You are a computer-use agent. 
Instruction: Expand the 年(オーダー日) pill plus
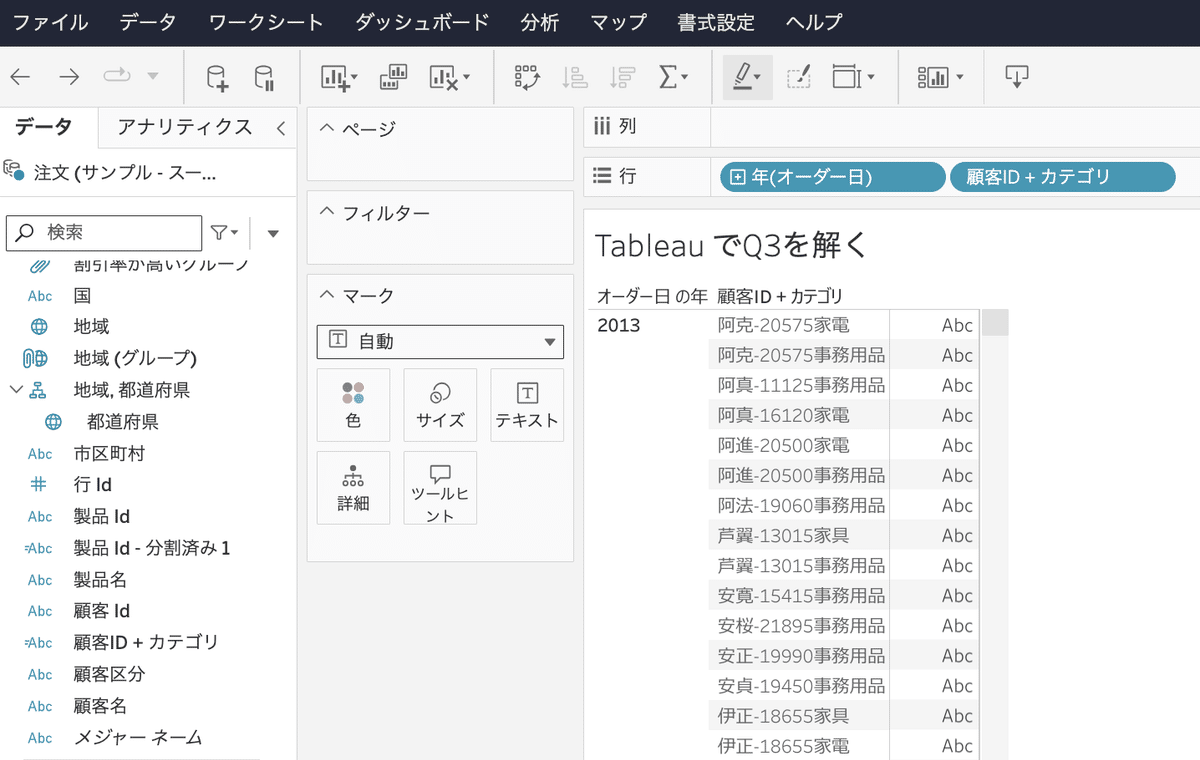pyautogui.click(x=738, y=177)
